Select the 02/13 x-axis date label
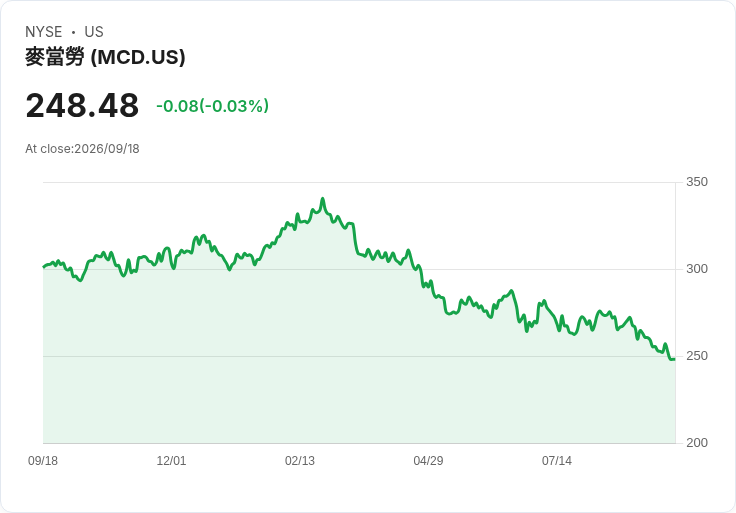Viewport: 736px width, 513px height. pos(300,461)
